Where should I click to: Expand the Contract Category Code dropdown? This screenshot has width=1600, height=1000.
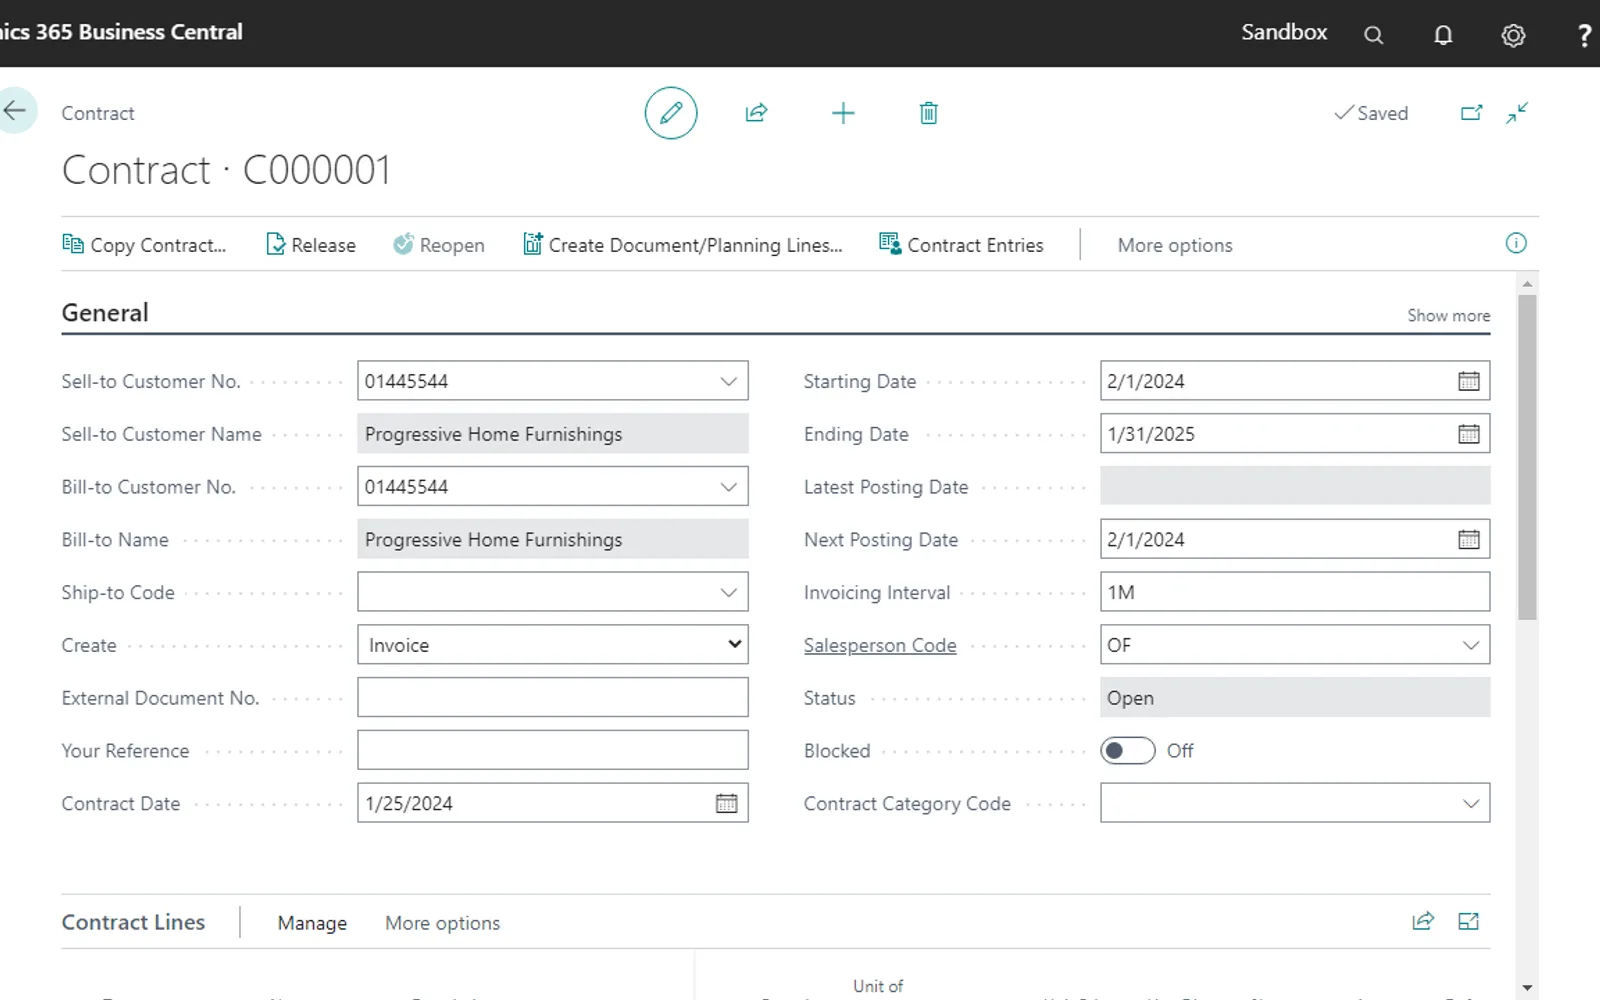click(1470, 803)
